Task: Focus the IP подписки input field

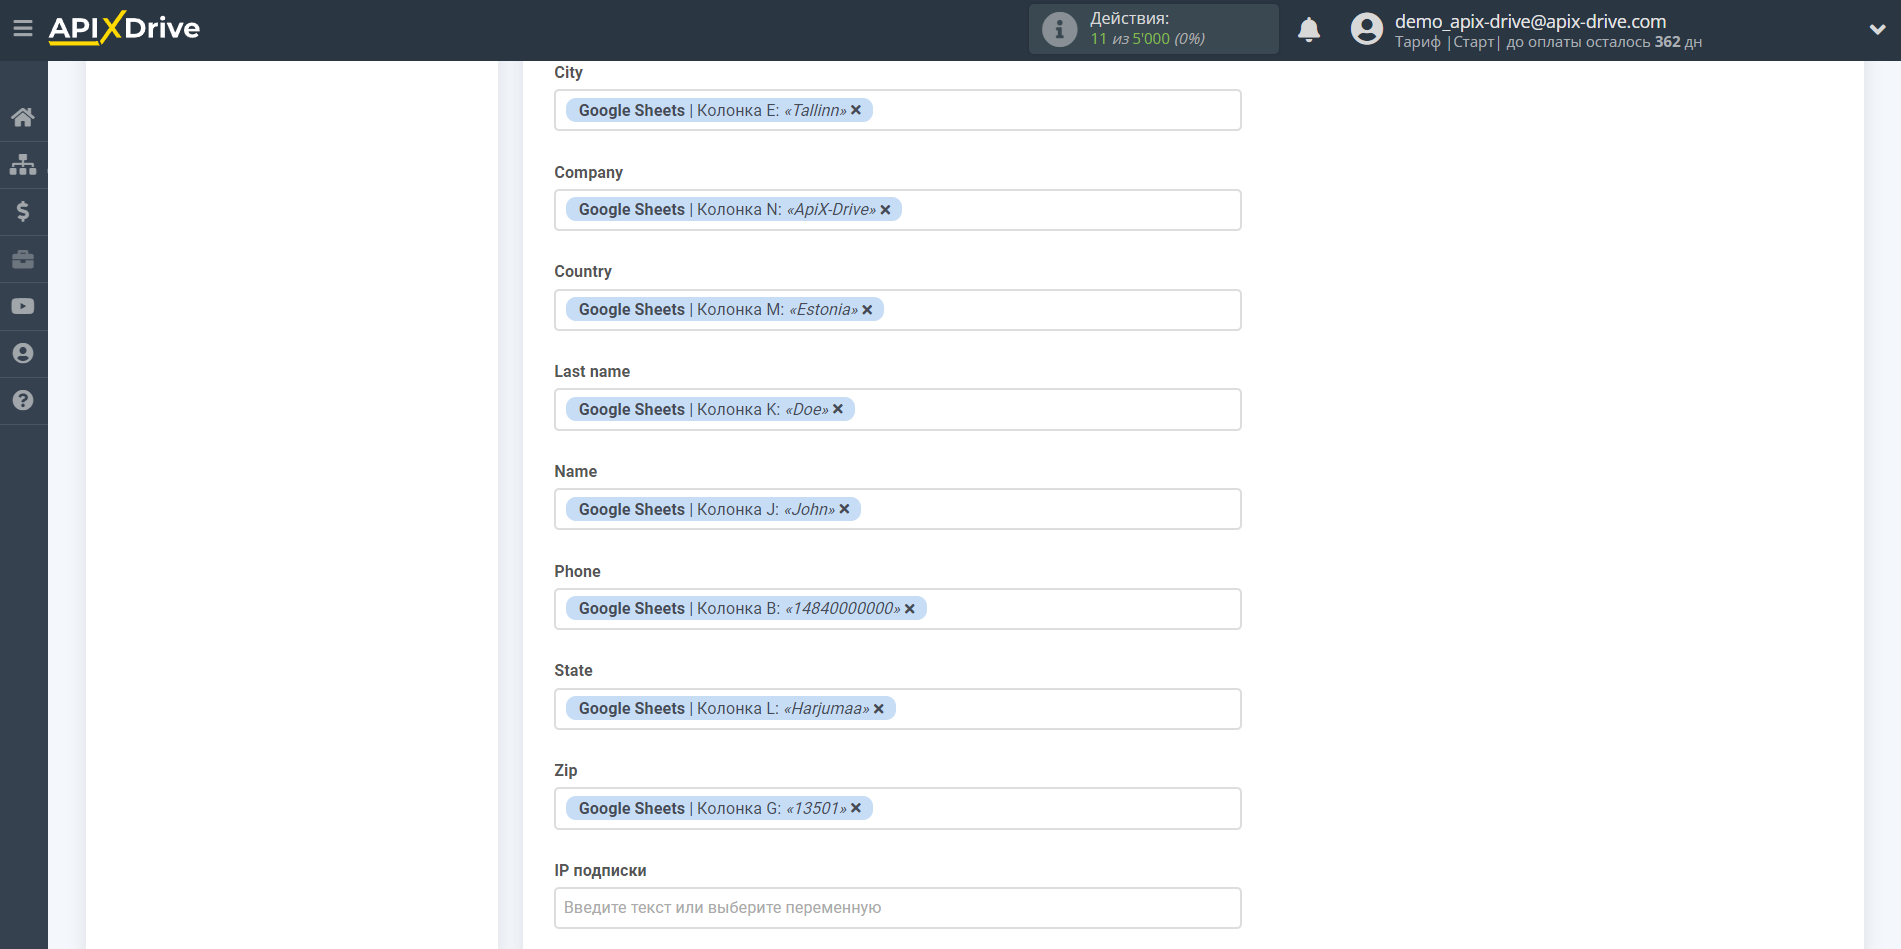Action: tap(898, 908)
